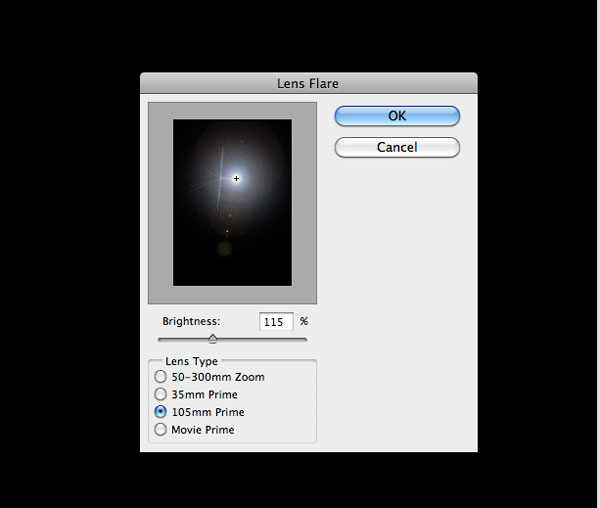Image resolution: width=600 pixels, height=508 pixels.
Task: Choose the 35mm Prime radio button
Action: coord(161,394)
